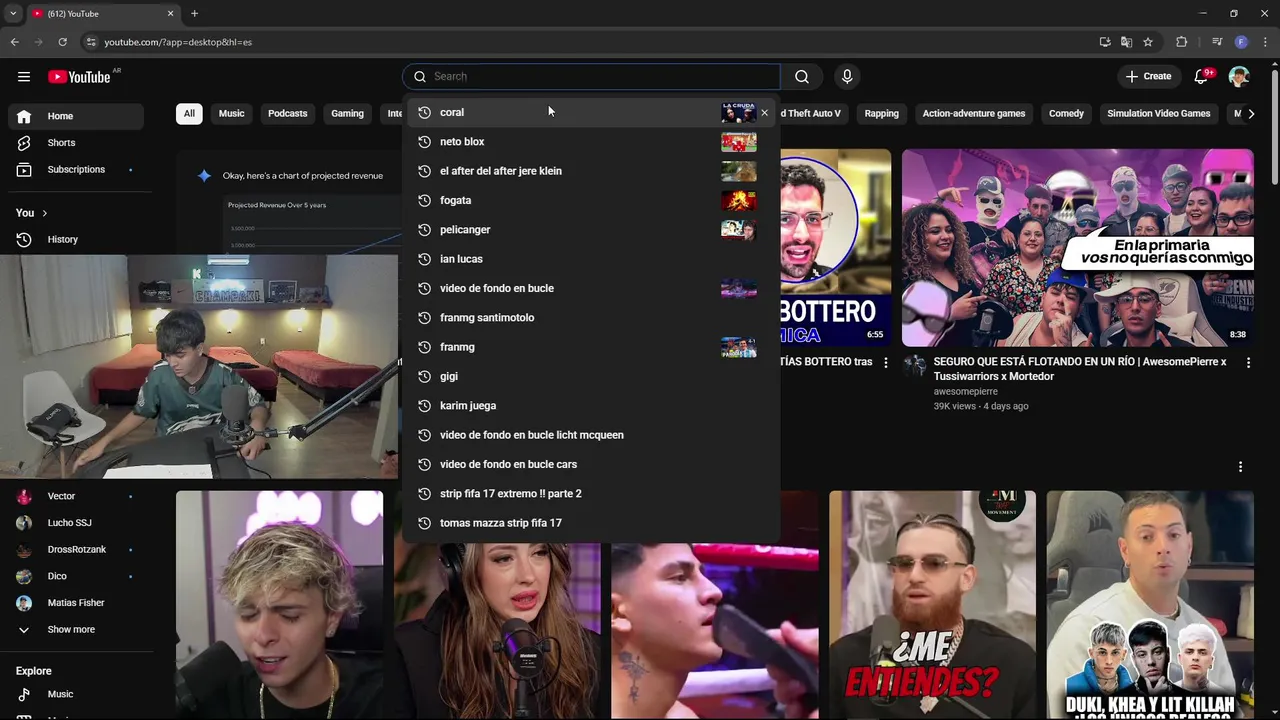Open the notifications bell
This screenshot has width=1280, height=720.
pos(1202,77)
